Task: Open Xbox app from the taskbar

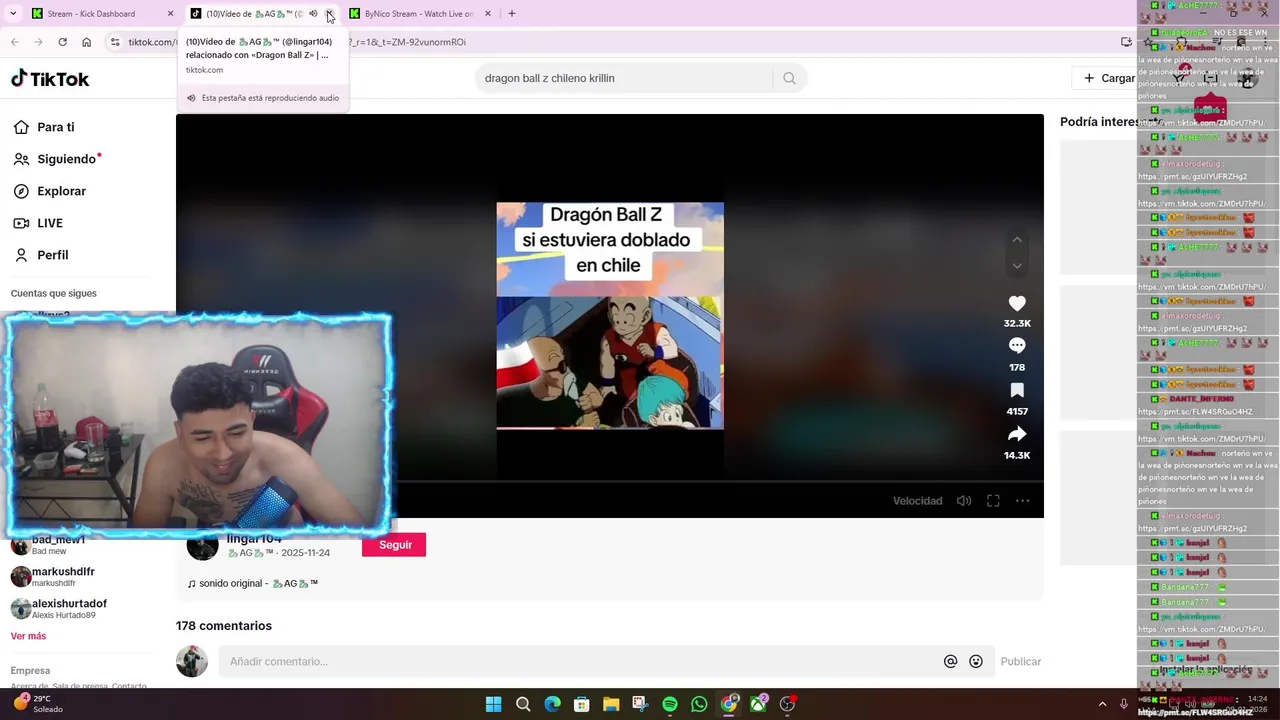Action: 758,704
